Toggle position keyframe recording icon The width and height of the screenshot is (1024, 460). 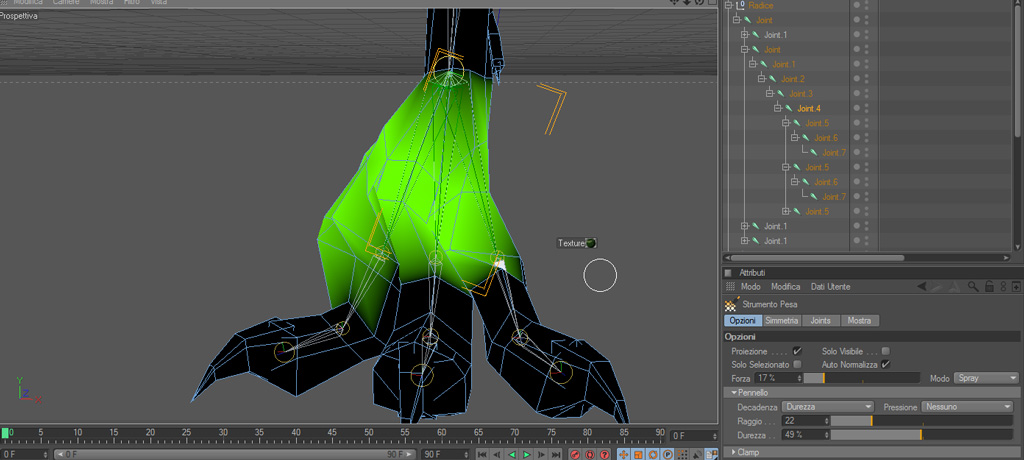pos(624,454)
